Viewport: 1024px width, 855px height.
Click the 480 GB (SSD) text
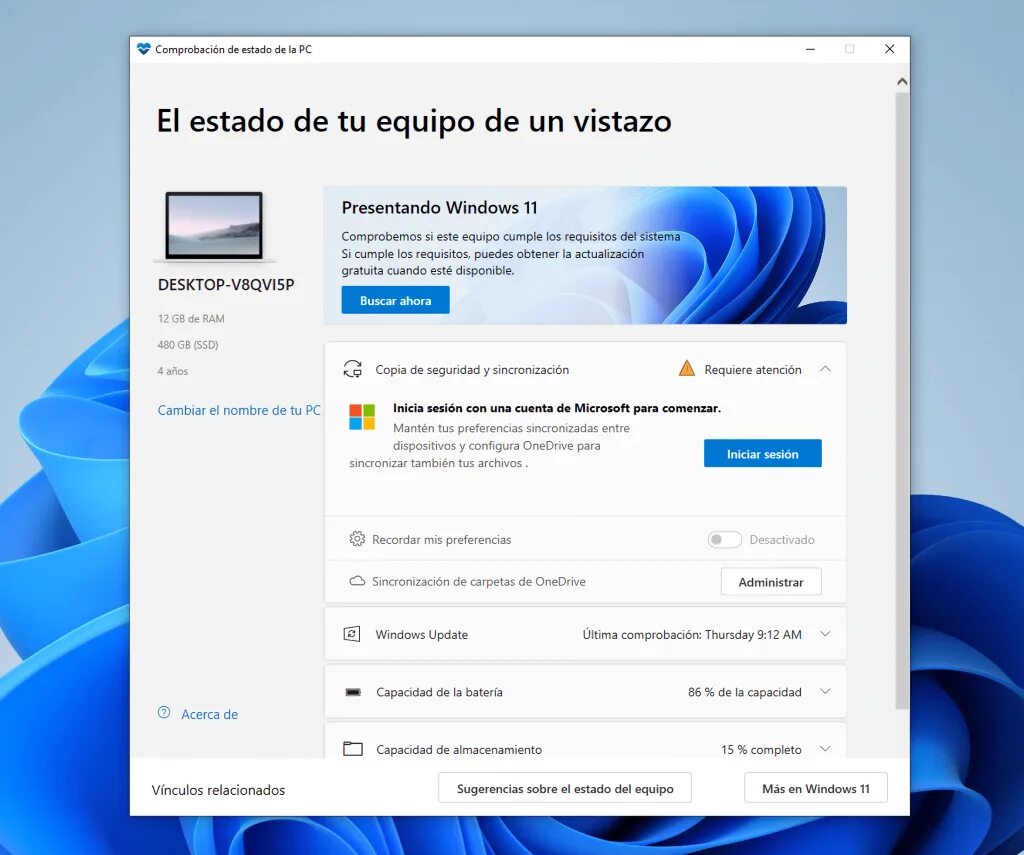pos(187,345)
